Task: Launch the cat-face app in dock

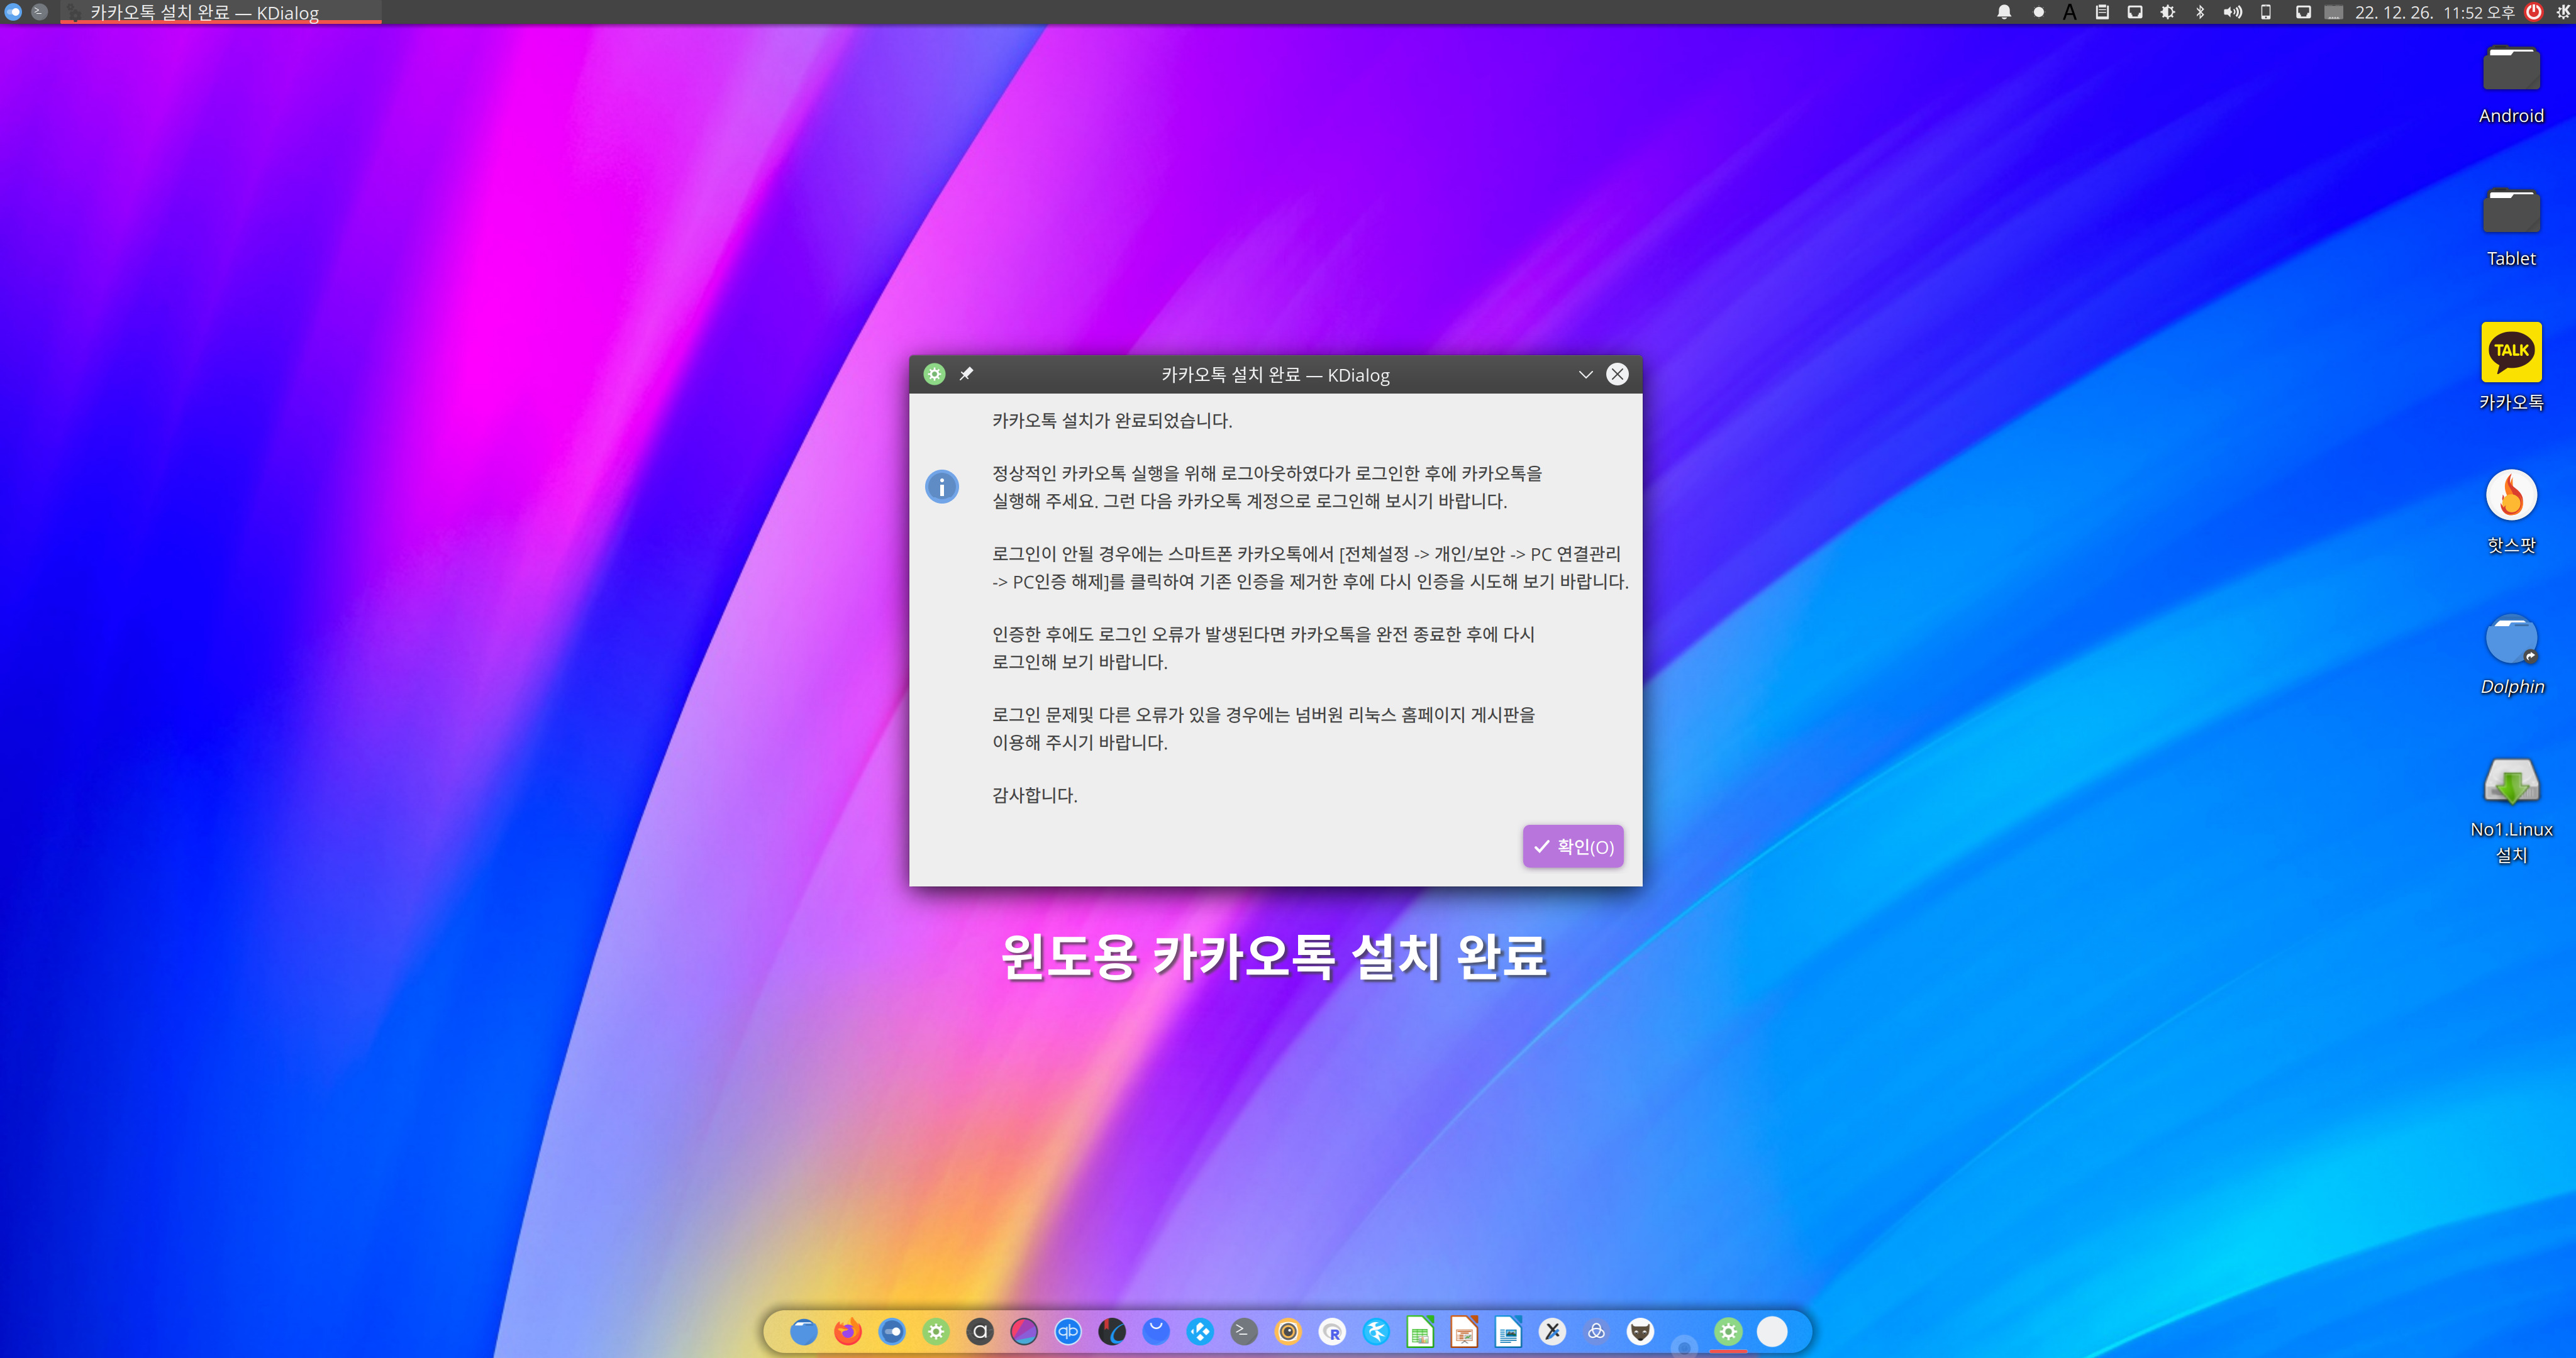Action: (x=1640, y=1331)
